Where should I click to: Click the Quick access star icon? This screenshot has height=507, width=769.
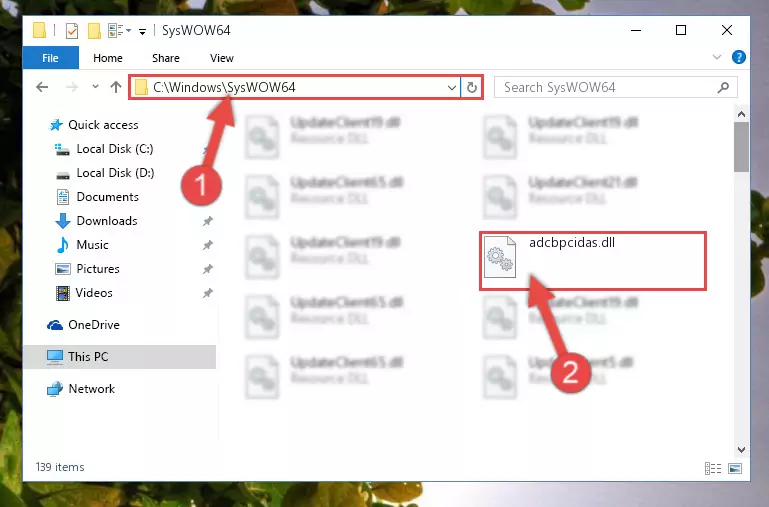point(56,125)
